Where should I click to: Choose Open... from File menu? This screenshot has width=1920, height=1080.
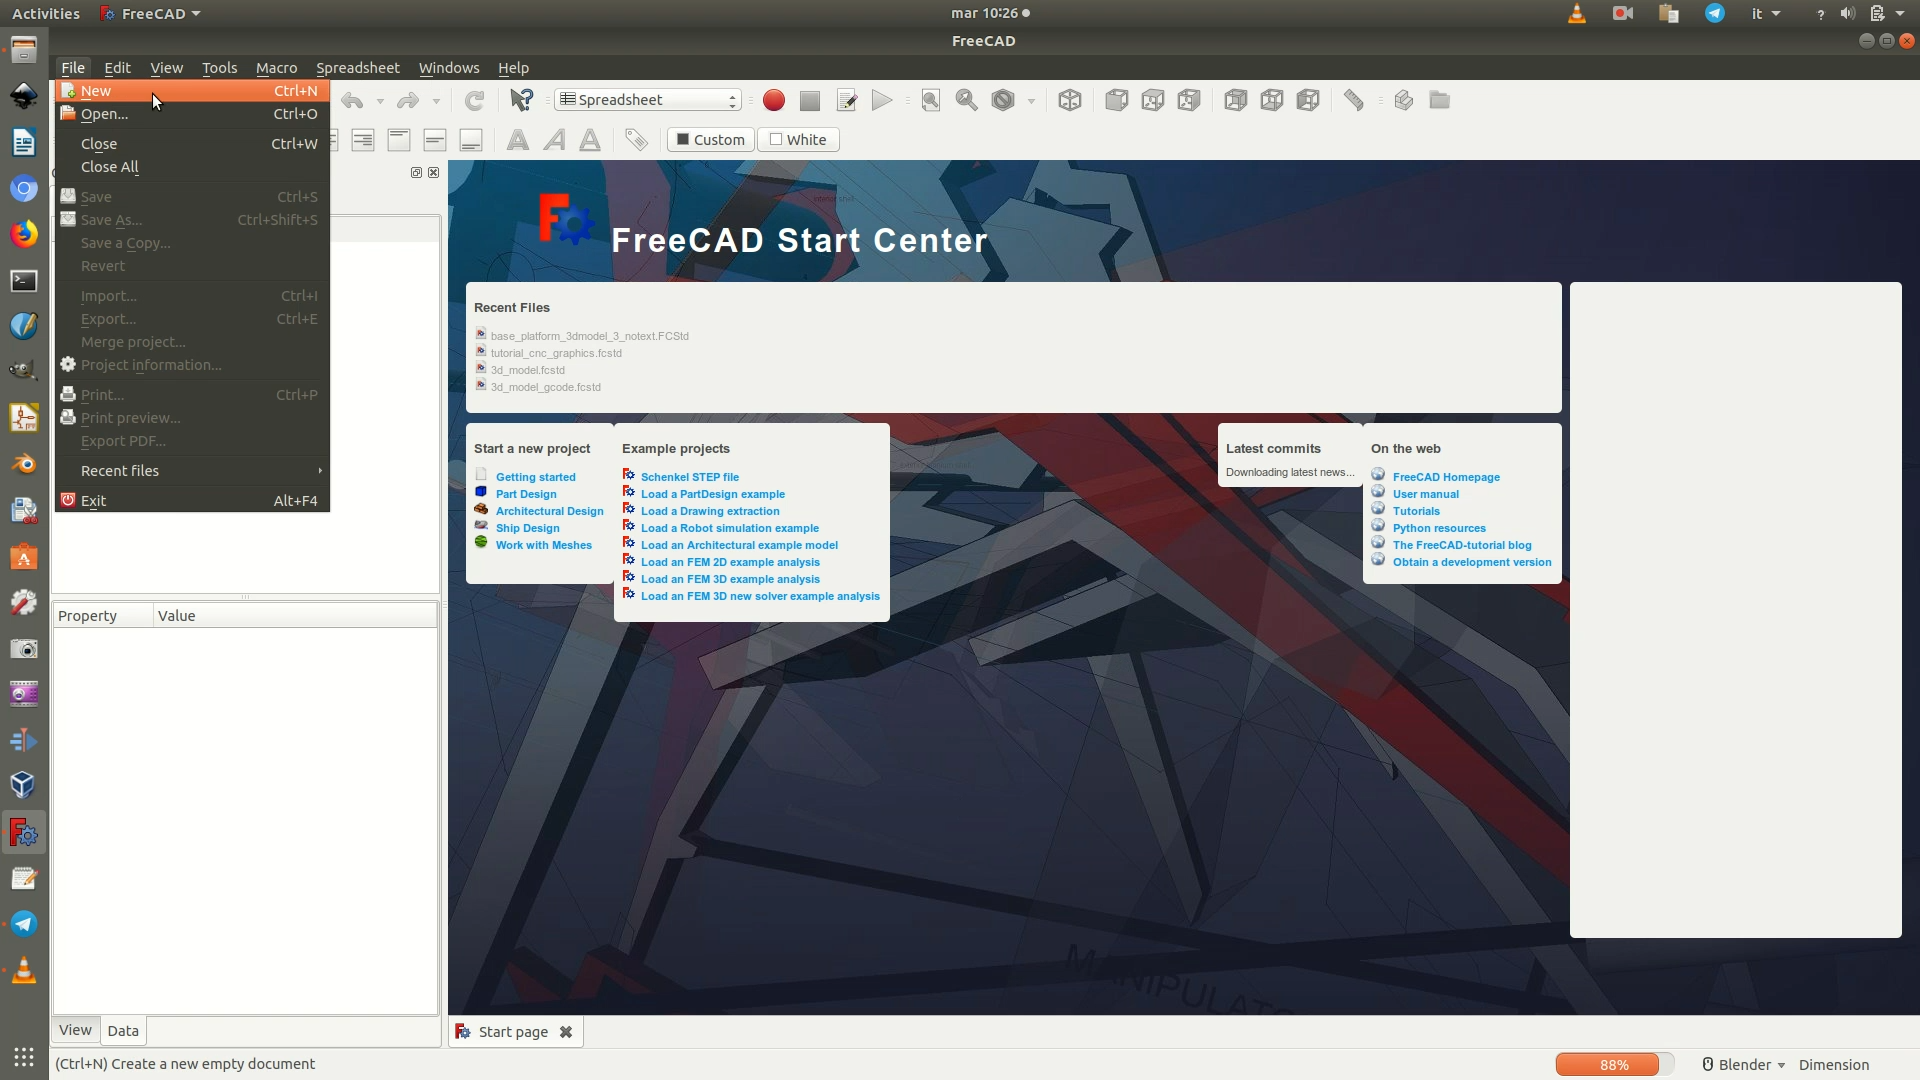pos(192,114)
